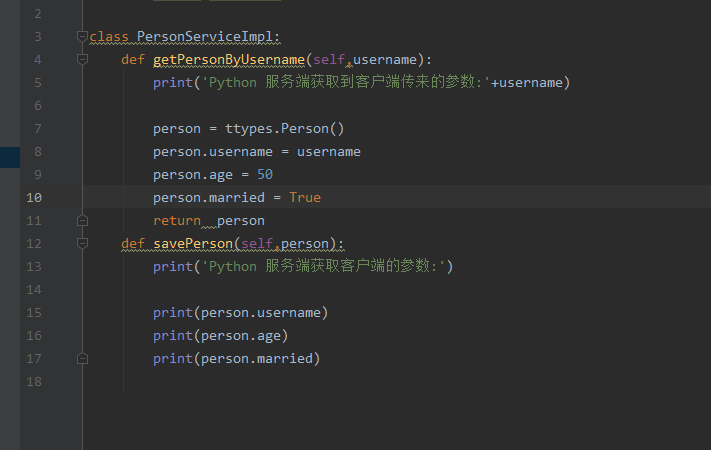
Task: Click line number 5 in the gutter
Action: pyautogui.click(x=37, y=82)
